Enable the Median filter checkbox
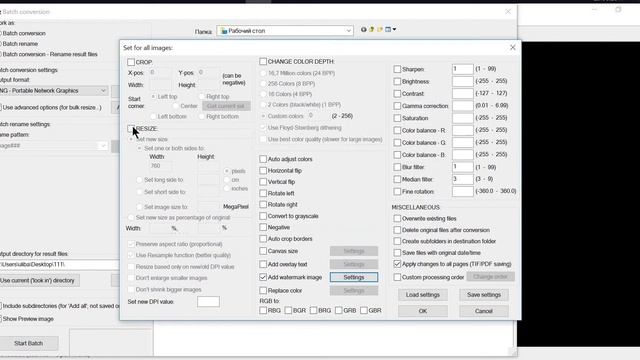Image resolution: width=640 pixels, height=360 pixels. pos(397,179)
